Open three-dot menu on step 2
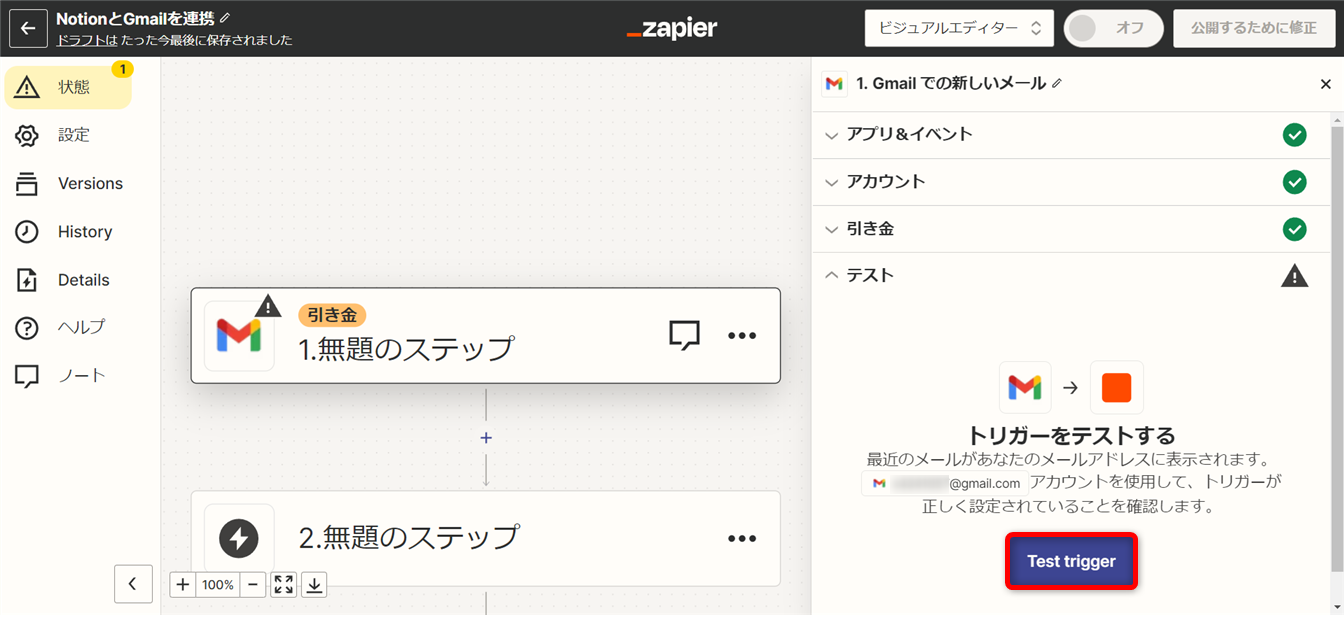This screenshot has width=1344, height=617. click(x=742, y=538)
